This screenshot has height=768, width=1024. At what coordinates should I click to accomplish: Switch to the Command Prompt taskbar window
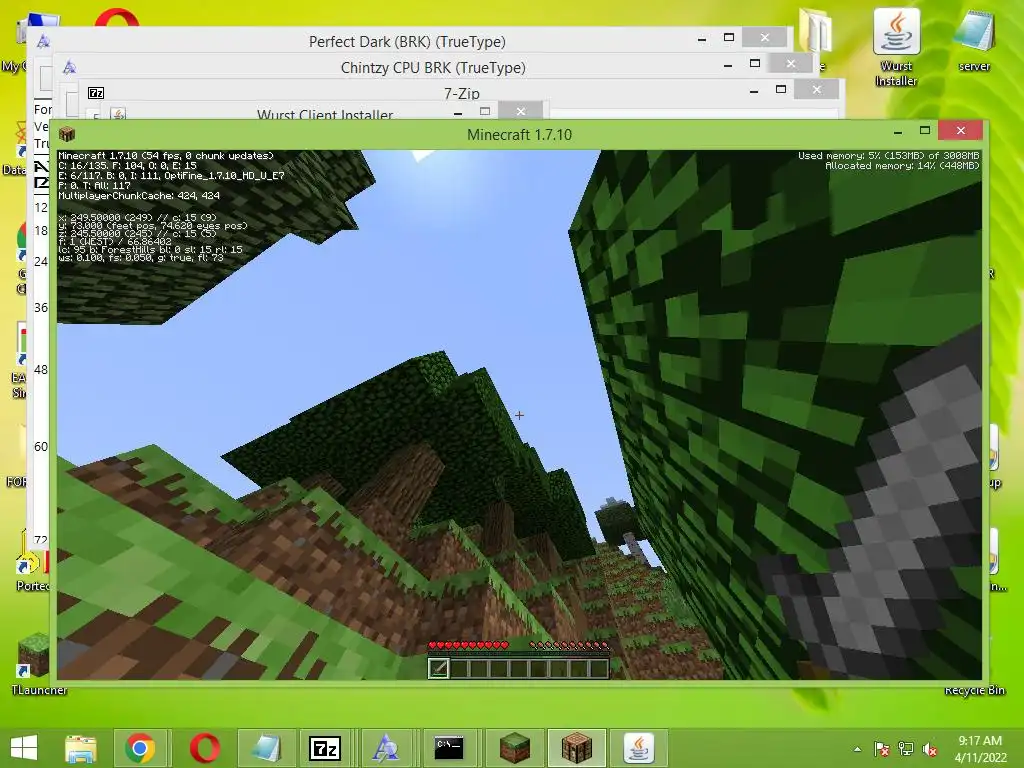(449, 748)
